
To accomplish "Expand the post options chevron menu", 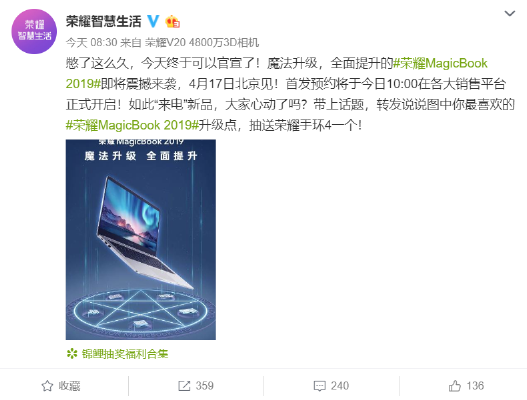I will [x=510, y=13].
